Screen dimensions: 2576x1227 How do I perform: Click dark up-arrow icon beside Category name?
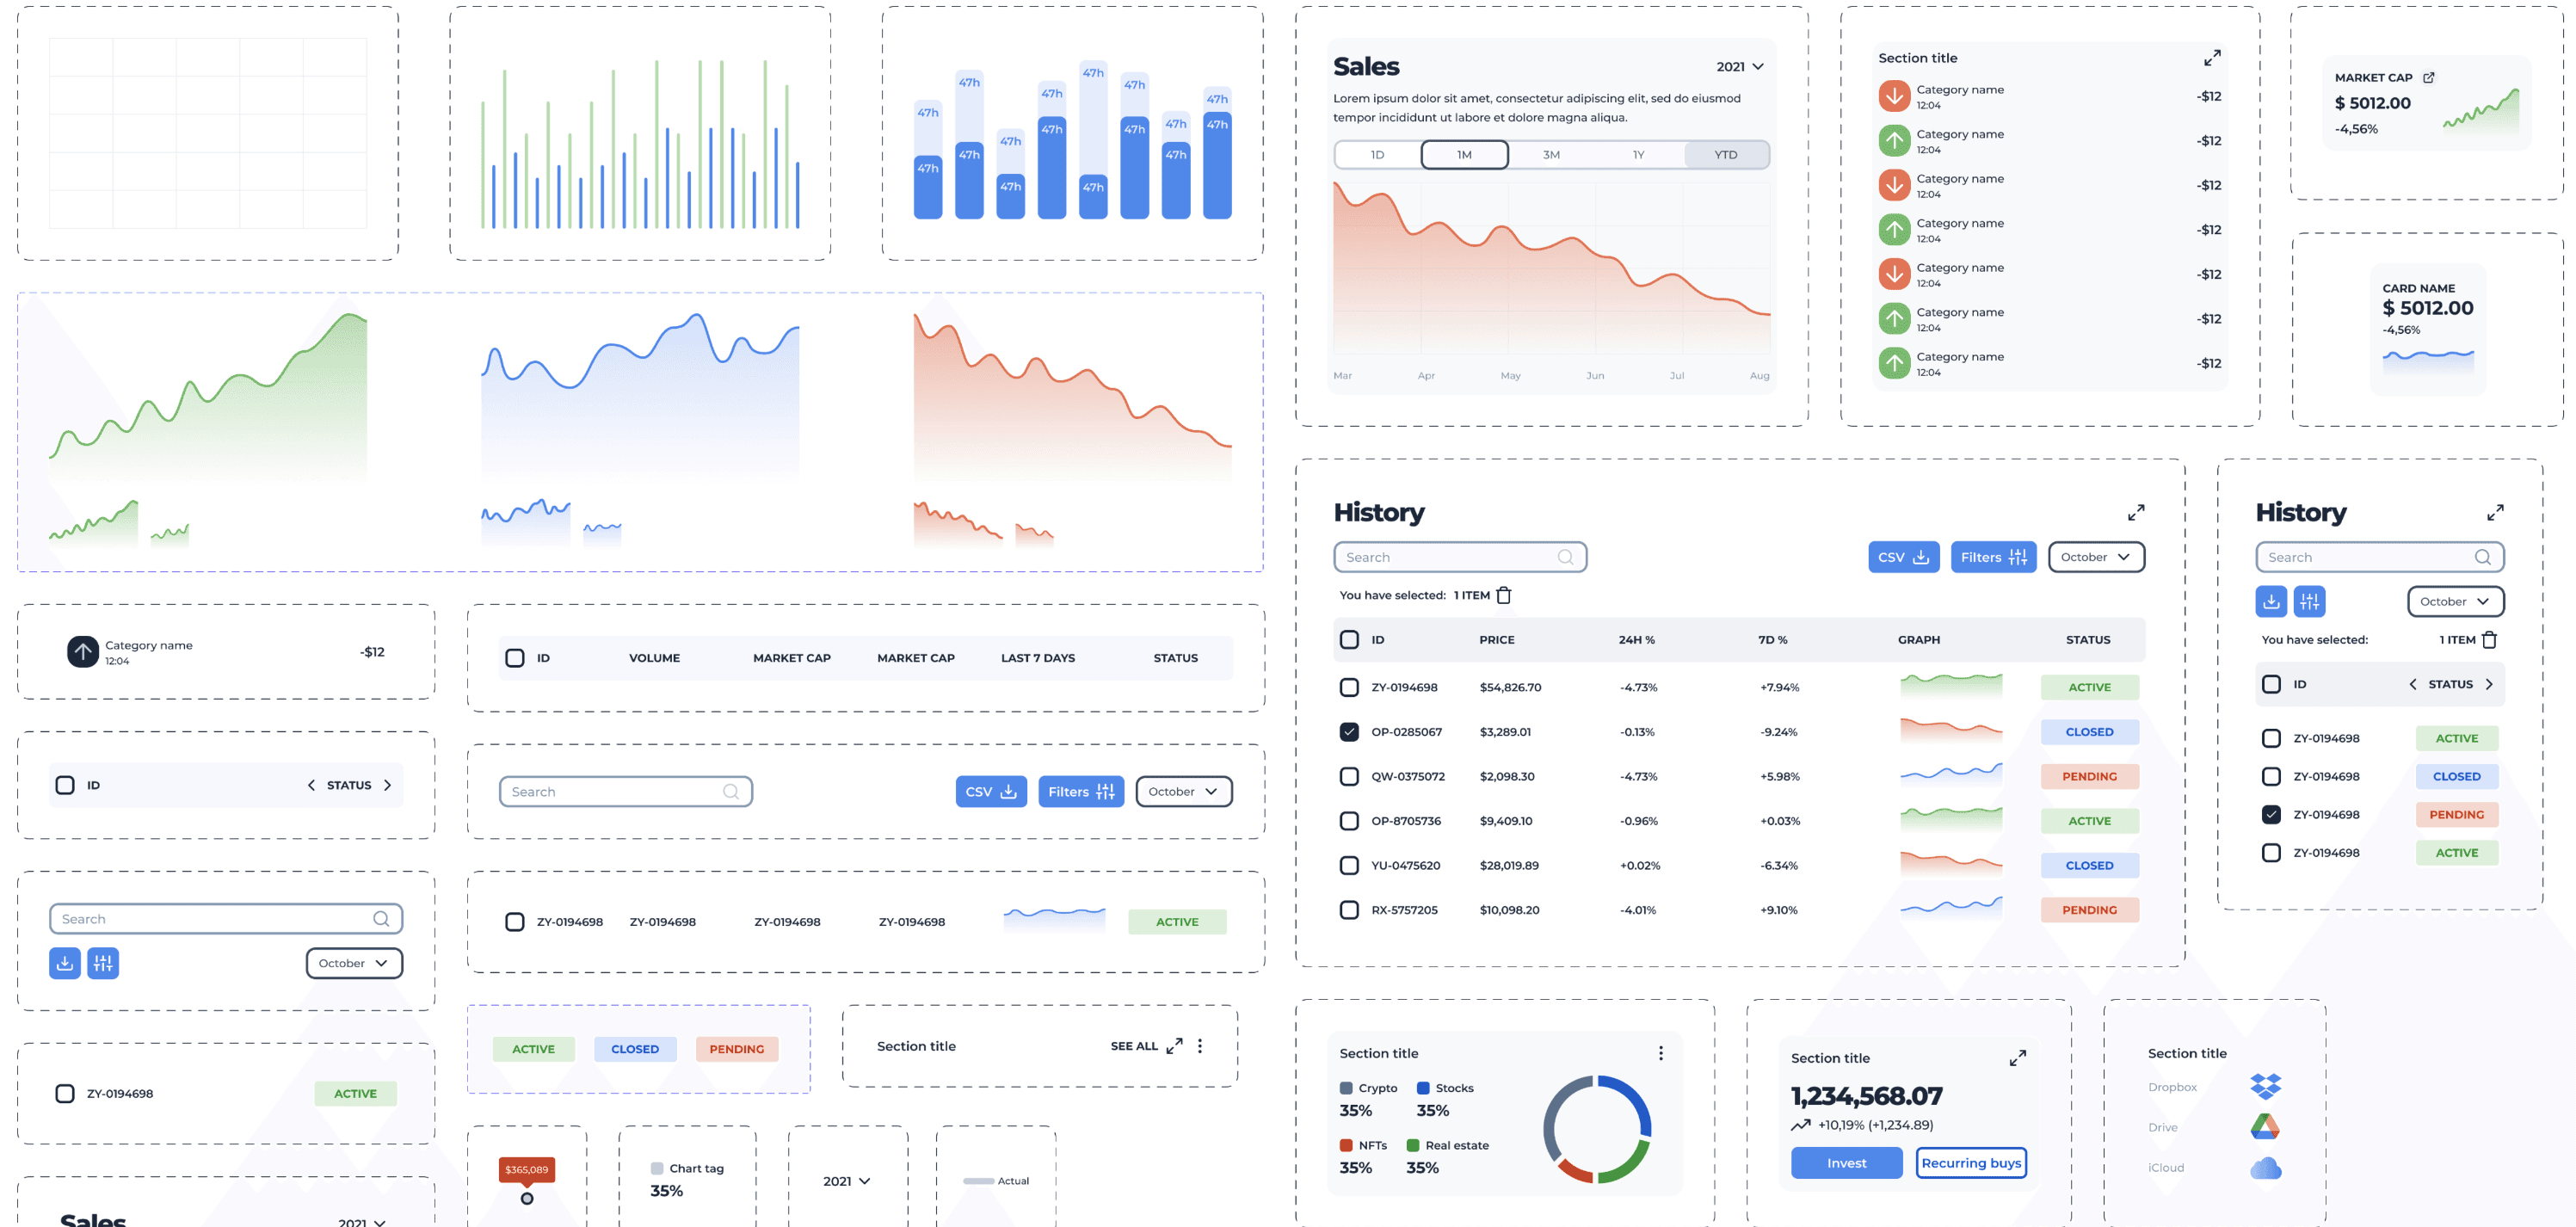pyautogui.click(x=83, y=652)
